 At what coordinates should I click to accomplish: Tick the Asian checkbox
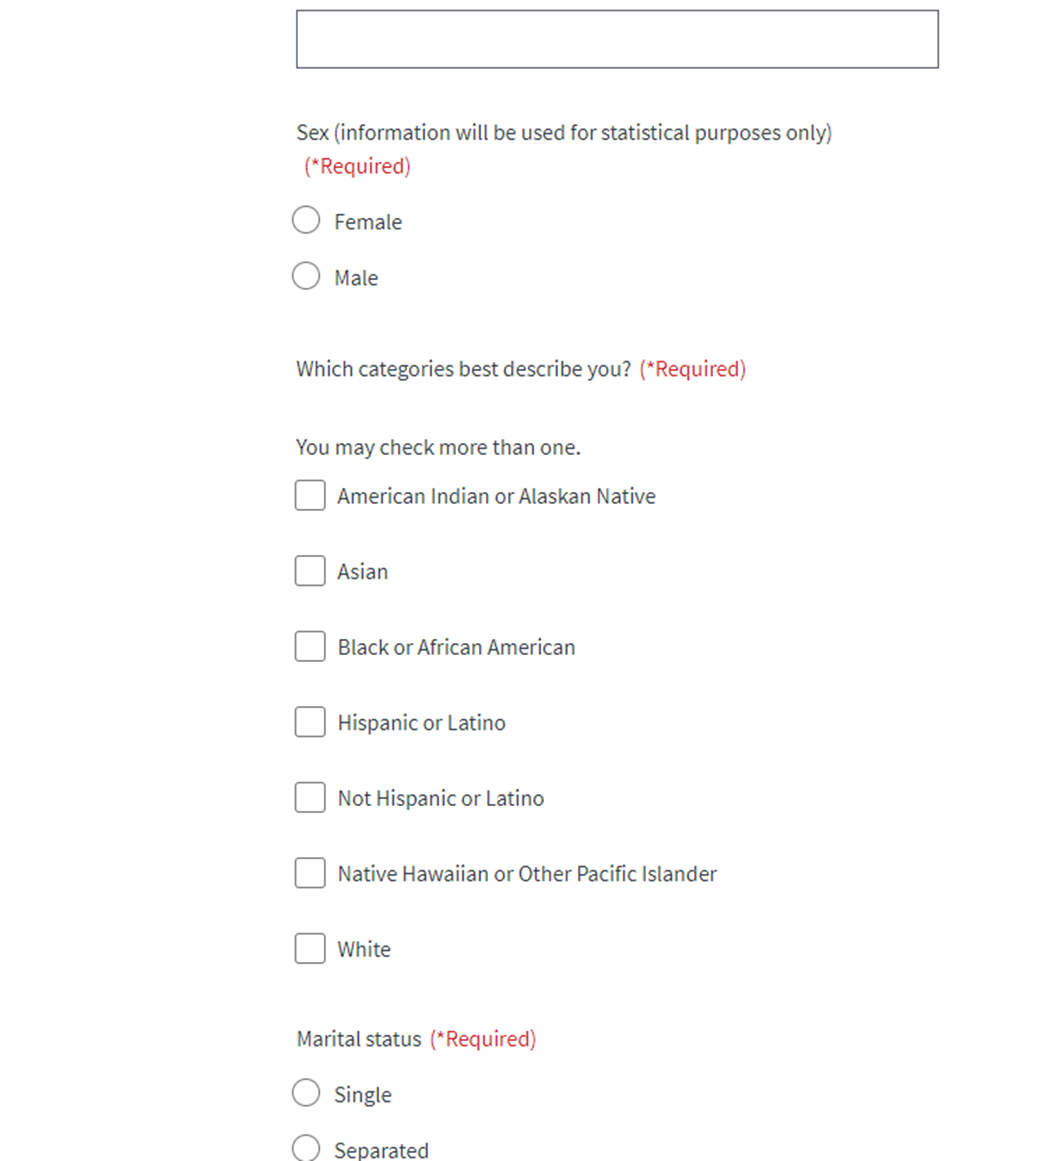(310, 571)
